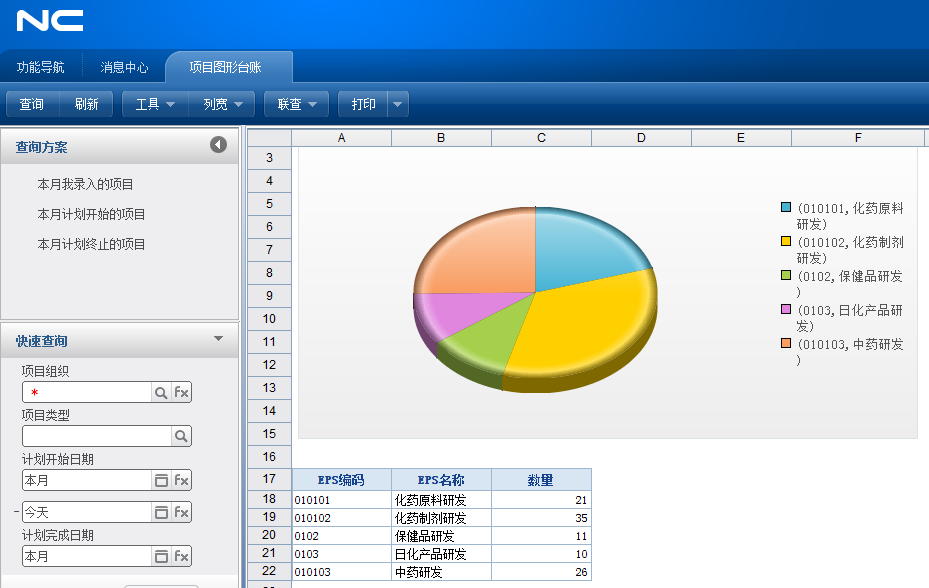
Task: Click Fx icon in 计划完成日期 row
Action: pyautogui.click(x=181, y=556)
